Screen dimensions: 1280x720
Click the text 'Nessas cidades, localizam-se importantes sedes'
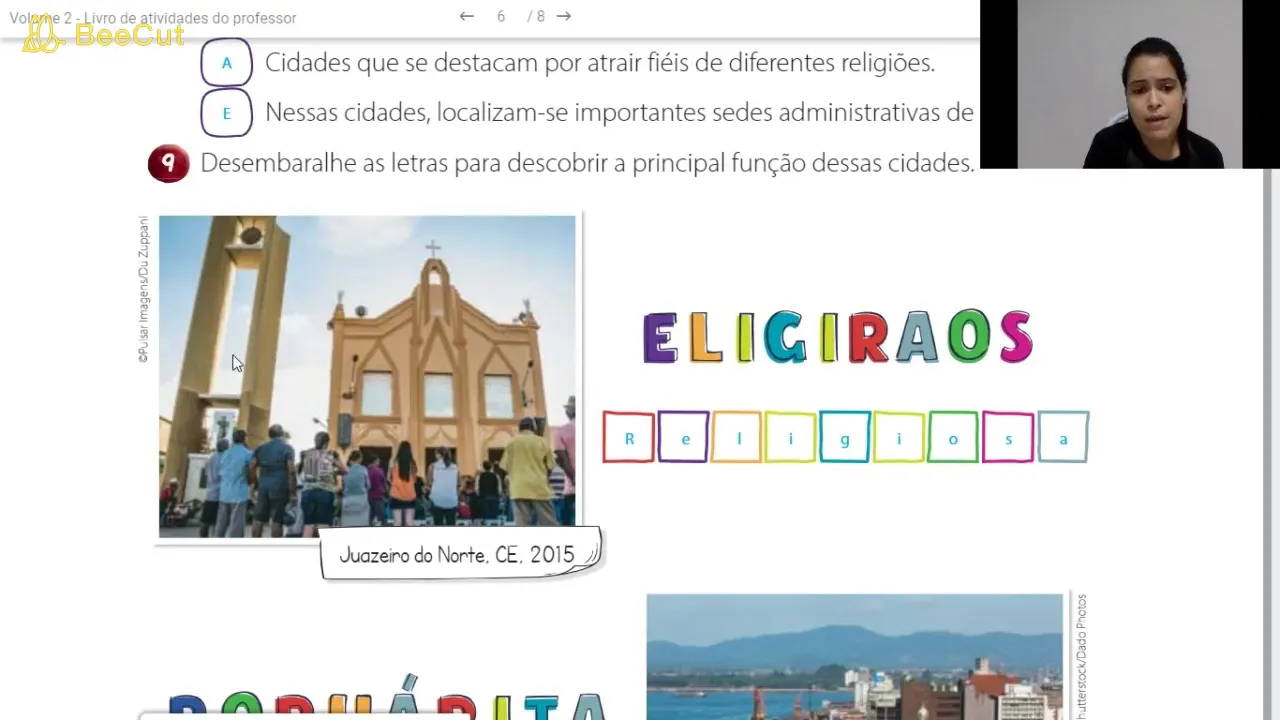(x=518, y=113)
